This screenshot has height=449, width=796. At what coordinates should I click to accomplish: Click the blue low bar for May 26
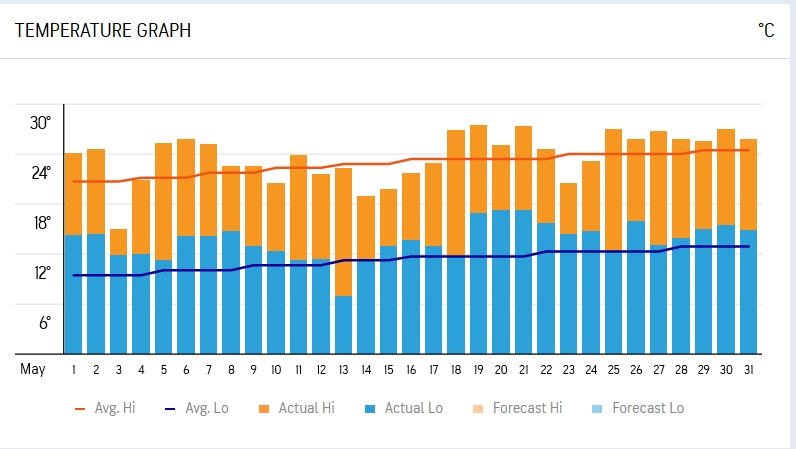pyautogui.click(x=636, y=286)
